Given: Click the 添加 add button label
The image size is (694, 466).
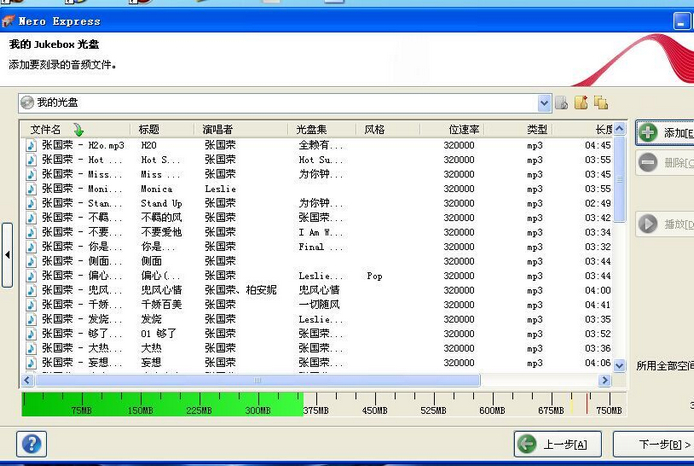Looking at the screenshot, I should coord(679,133).
